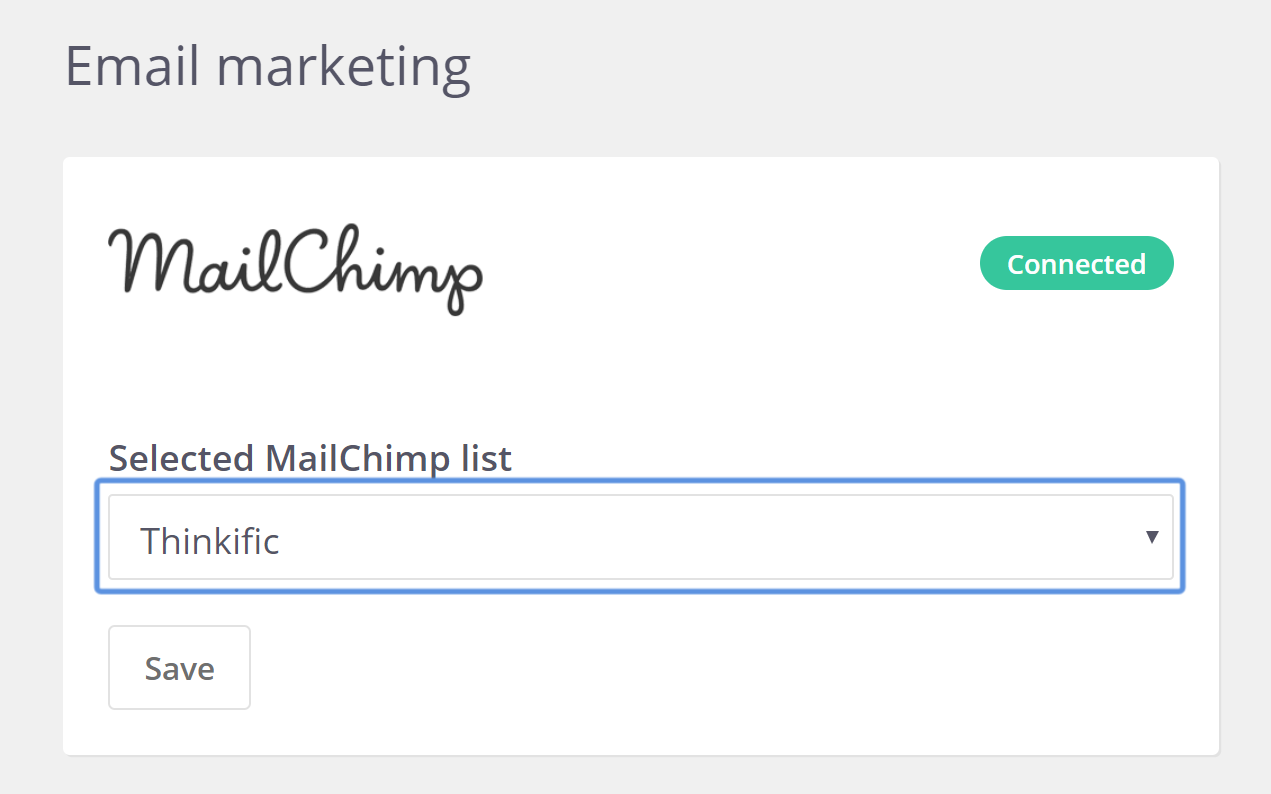
Task: Click the Selected MailChimp list label
Action: 310,458
